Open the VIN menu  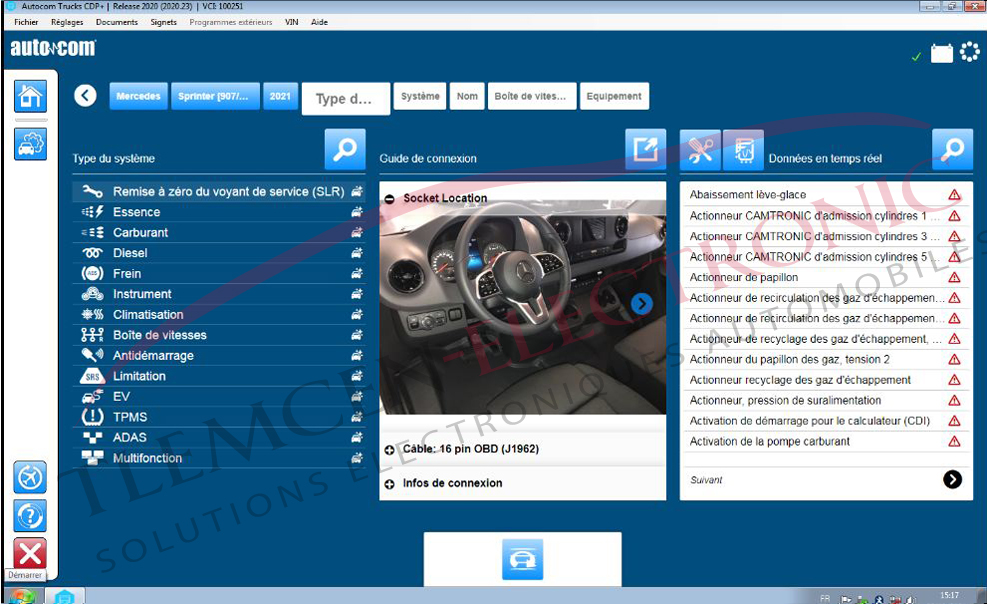pyautogui.click(x=291, y=22)
